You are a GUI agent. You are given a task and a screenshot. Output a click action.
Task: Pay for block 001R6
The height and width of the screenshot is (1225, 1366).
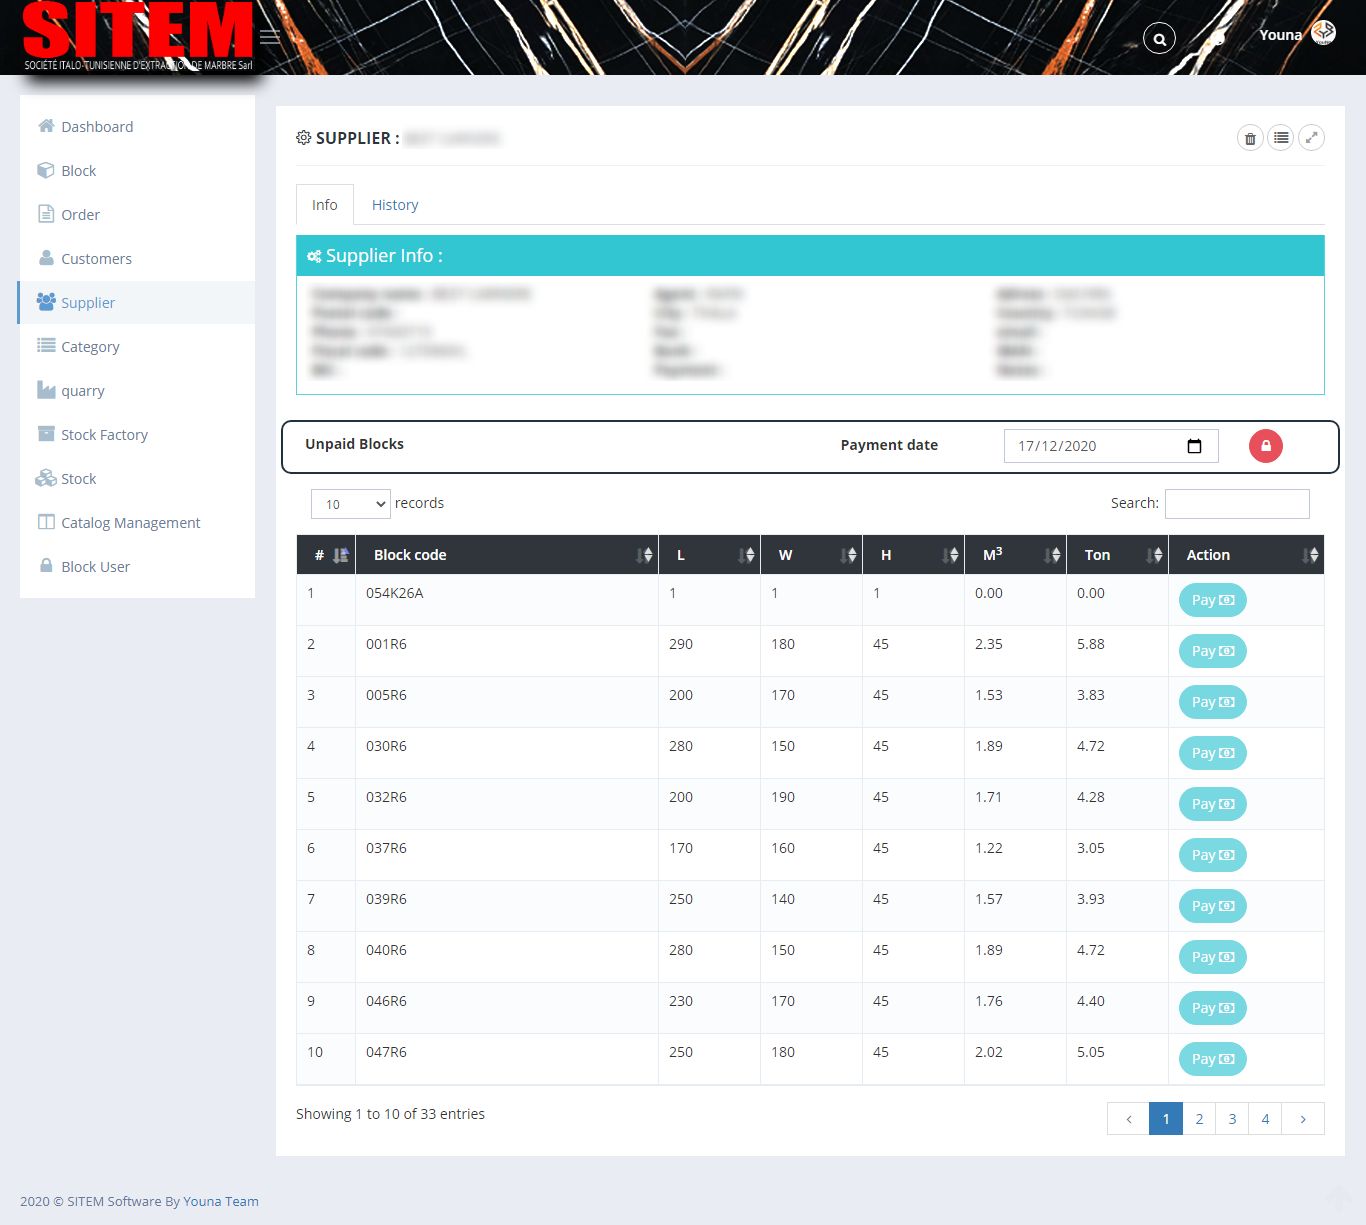click(1212, 651)
